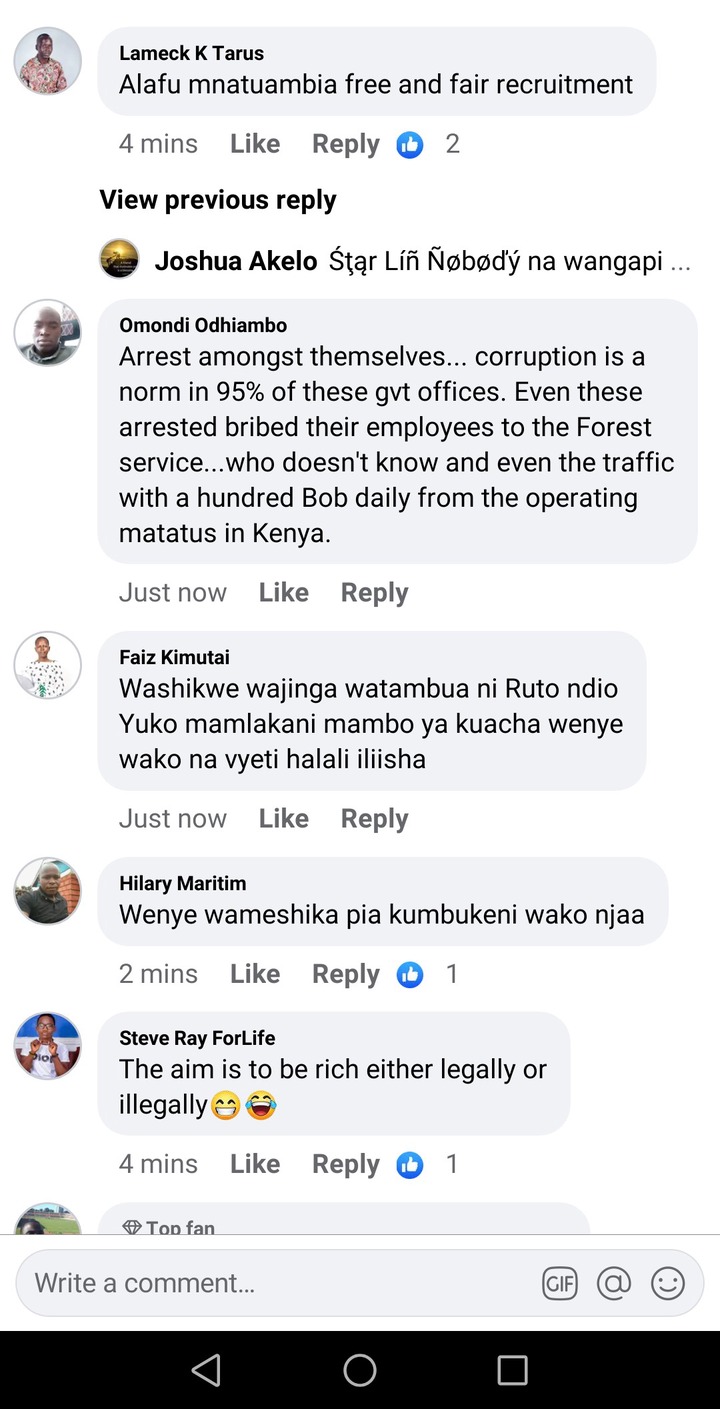720x1409 pixels.
Task: Expand View previous reply
Action: coord(218,200)
